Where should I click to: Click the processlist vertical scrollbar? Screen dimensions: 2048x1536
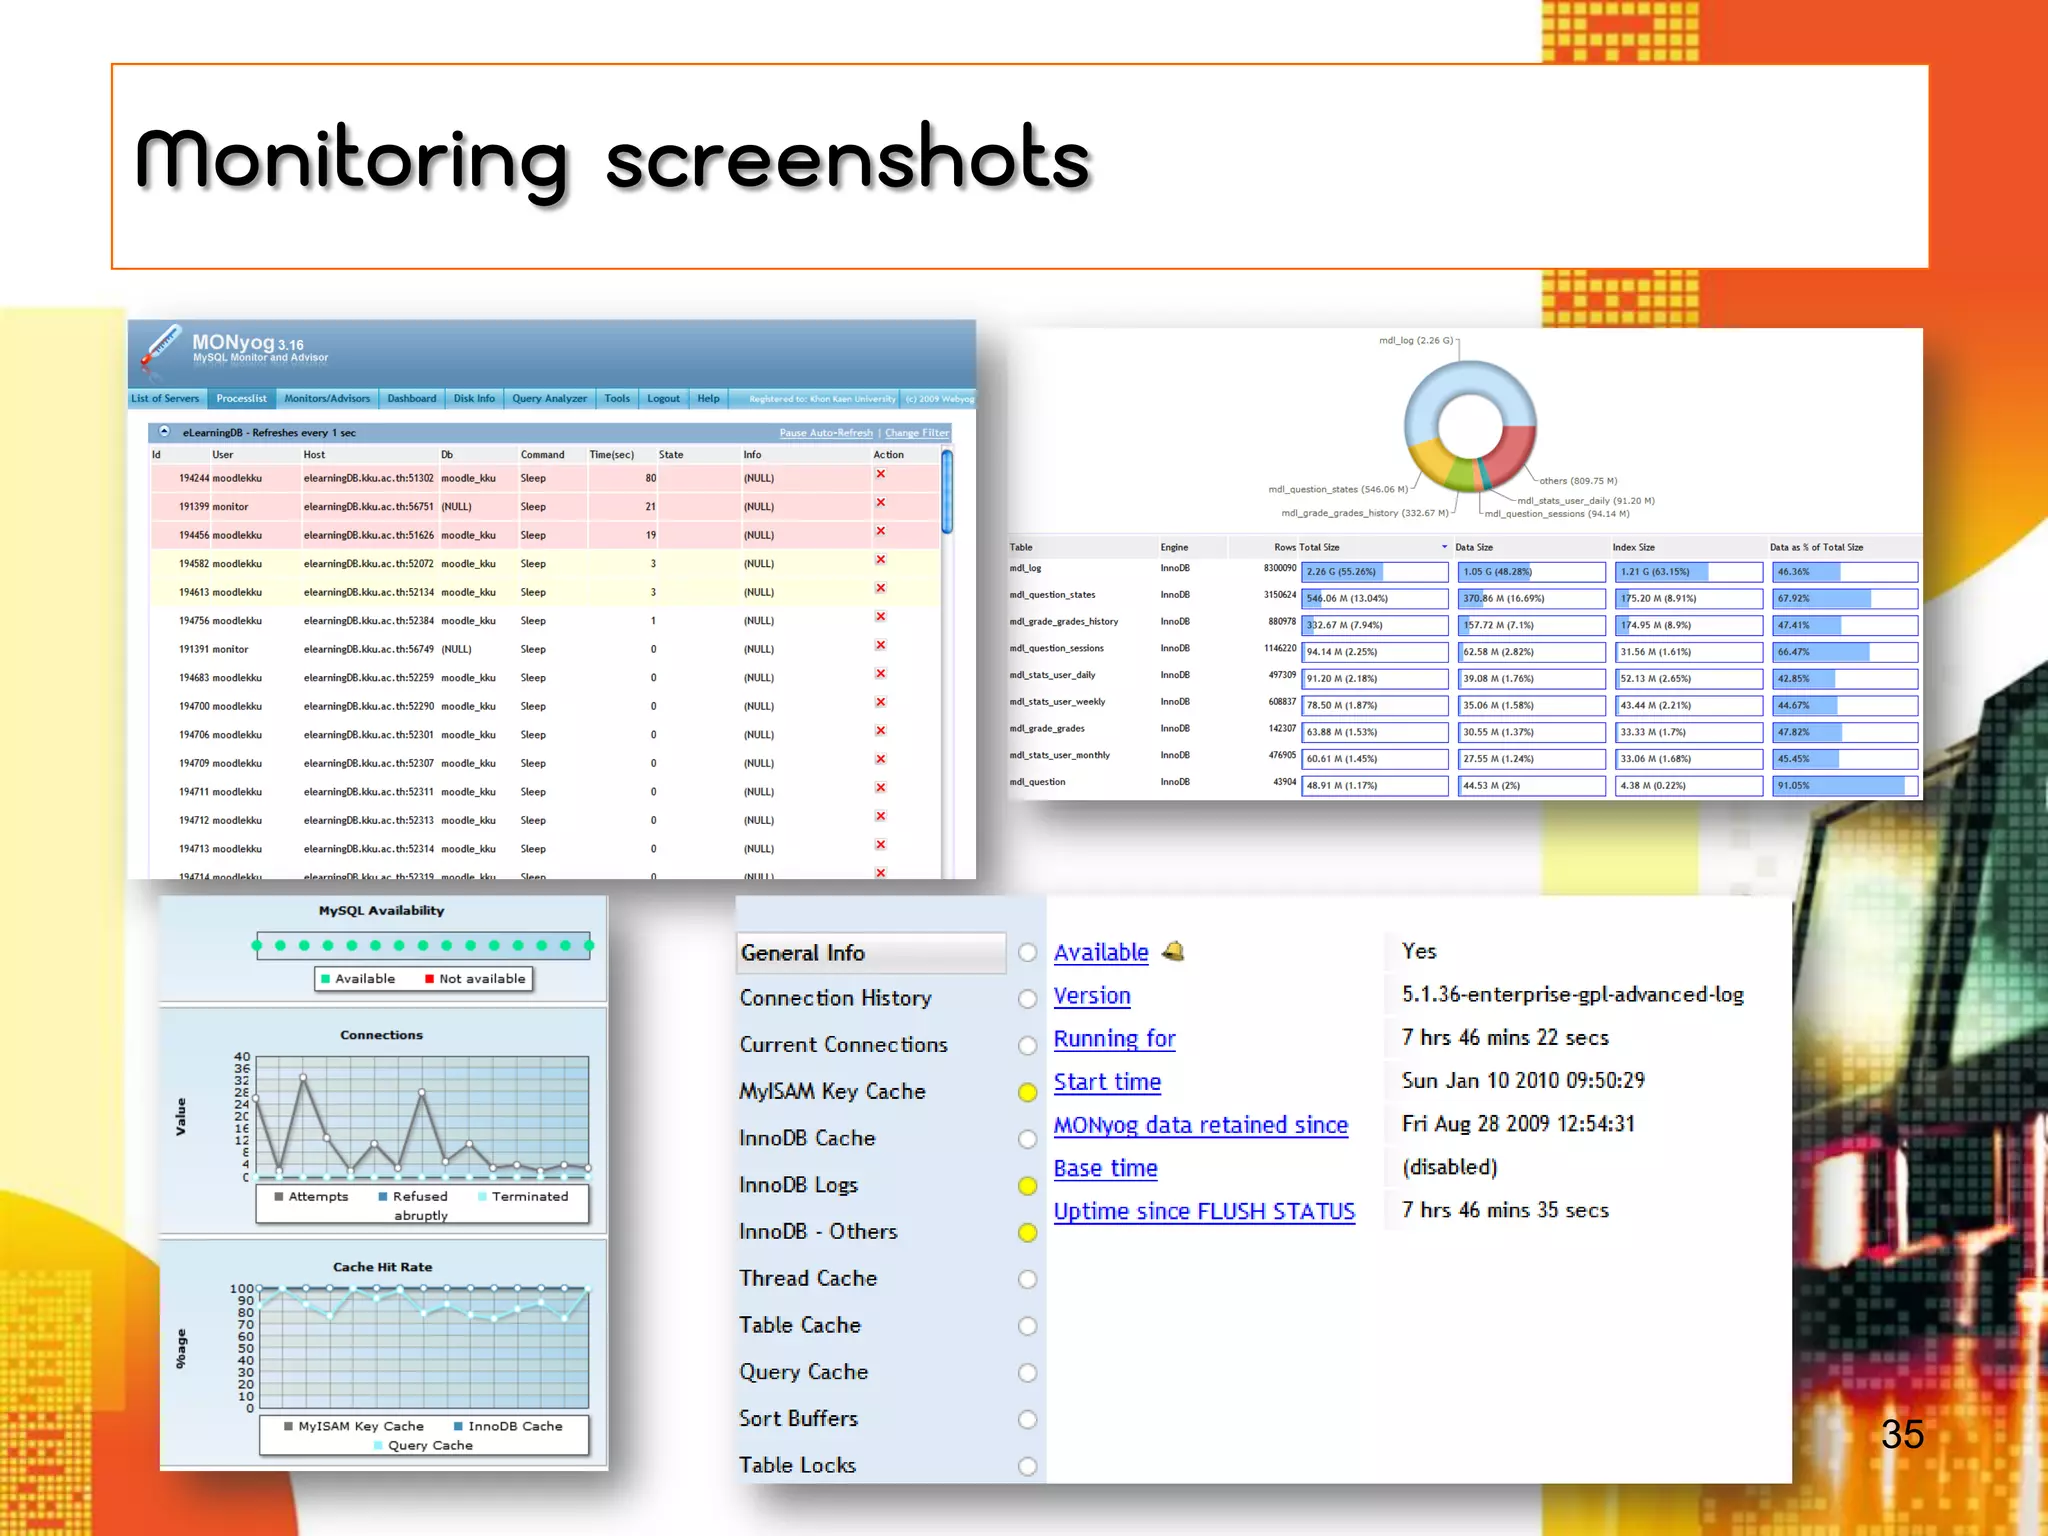(x=946, y=492)
